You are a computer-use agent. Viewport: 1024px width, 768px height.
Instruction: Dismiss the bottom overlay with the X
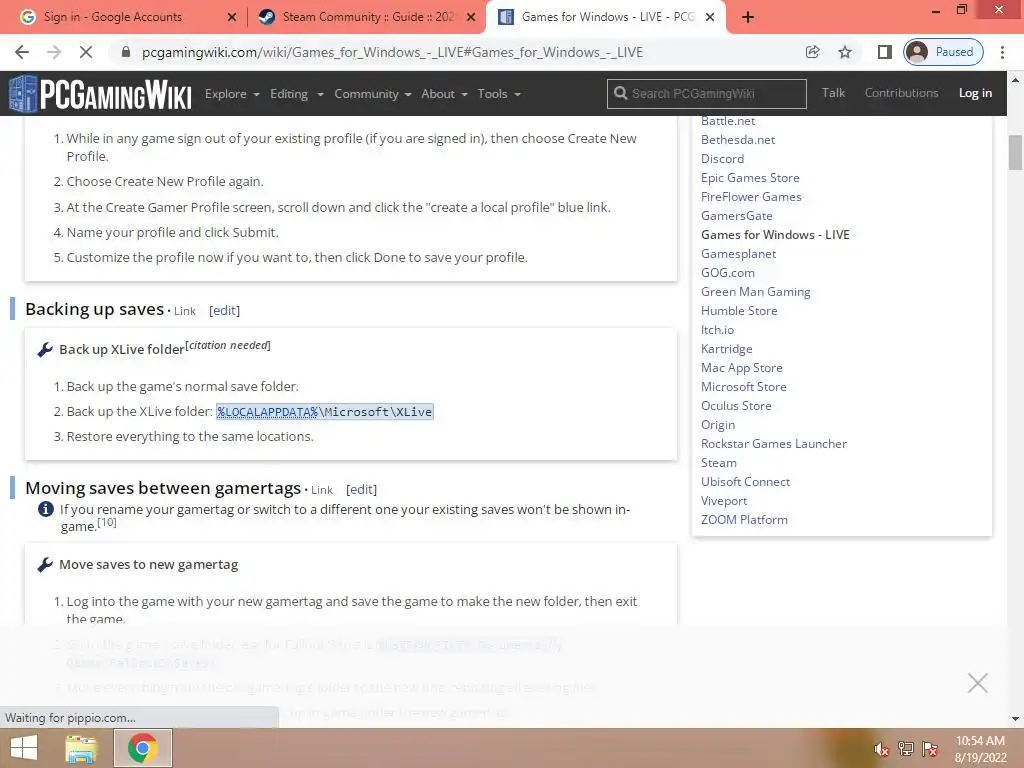(978, 683)
